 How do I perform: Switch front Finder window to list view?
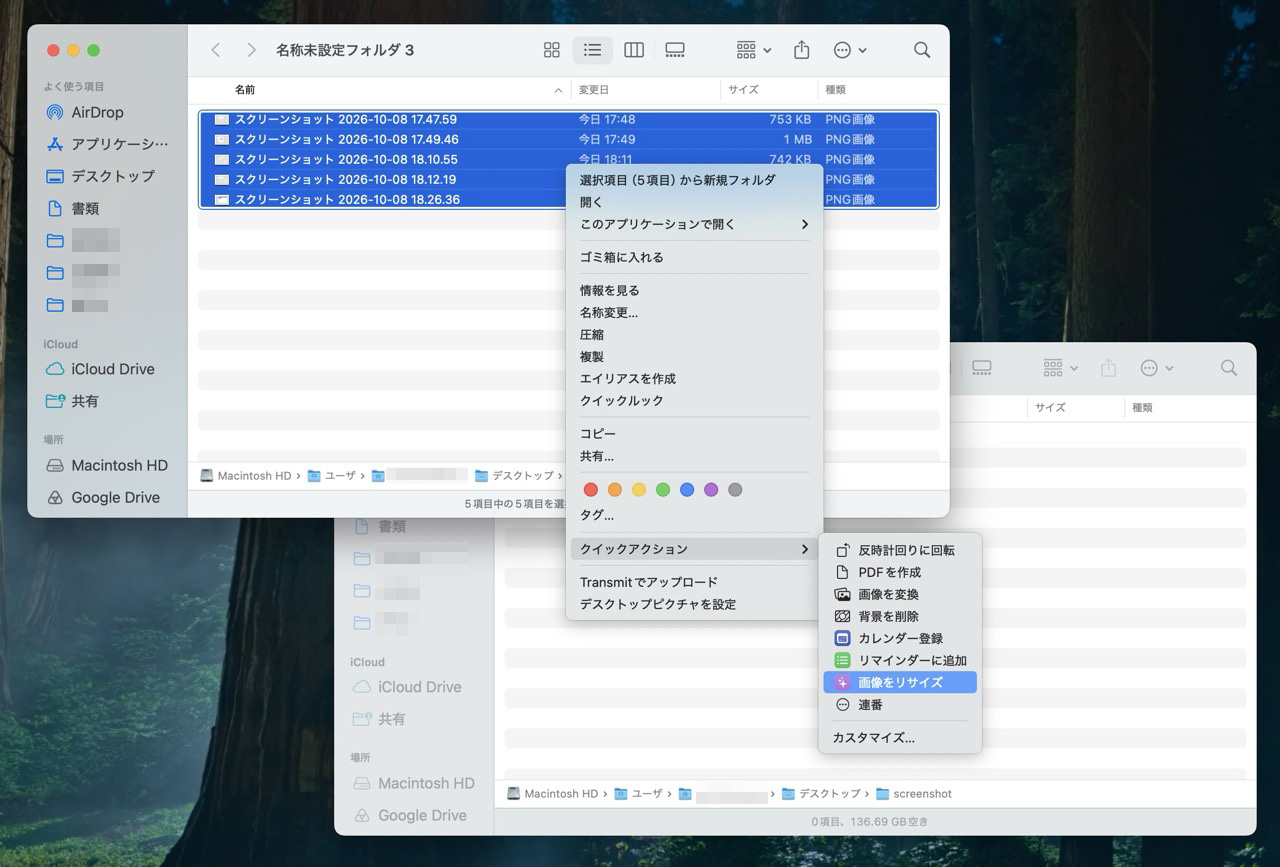click(593, 50)
